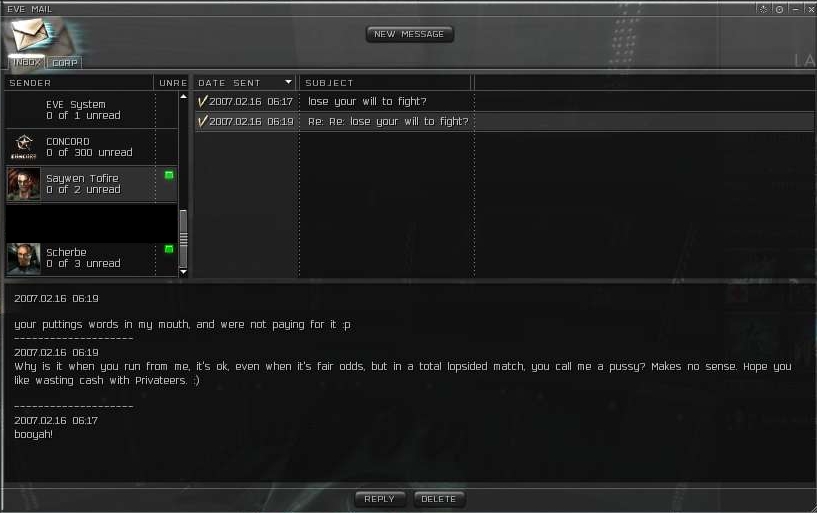Minimize the EVE Mail window
The height and width of the screenshot is (513, 817).
tap(794, 9)
